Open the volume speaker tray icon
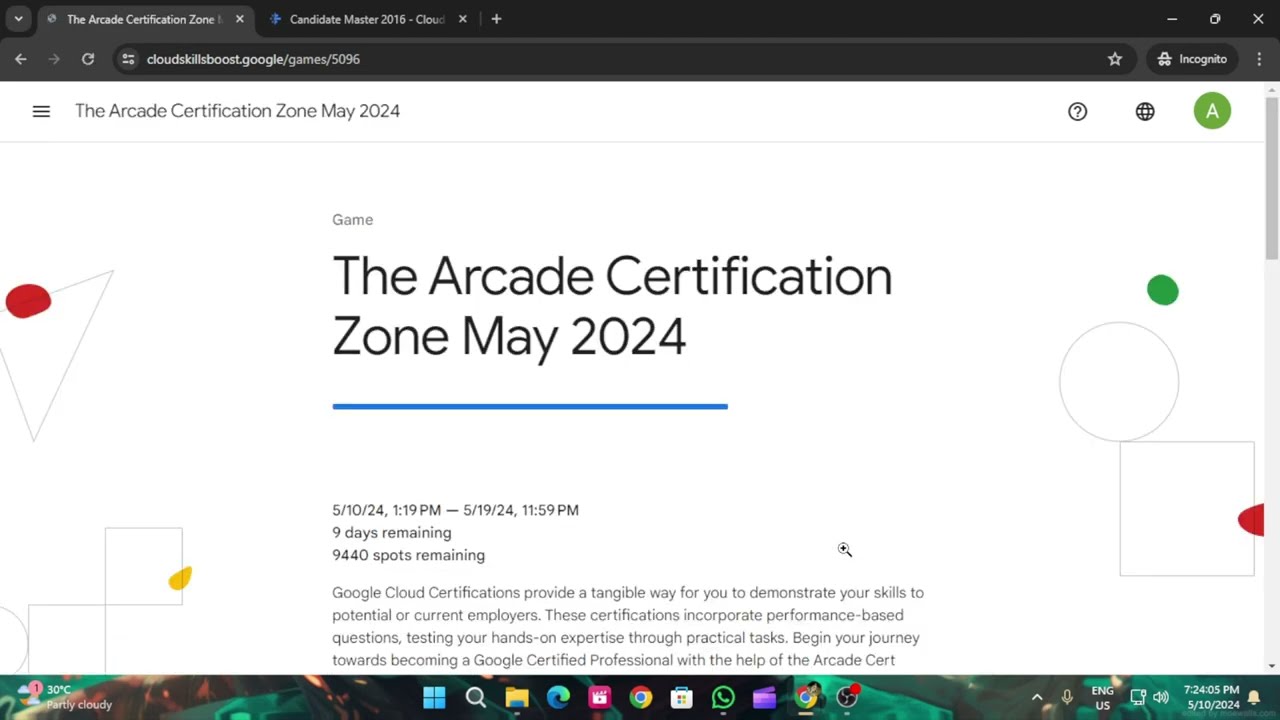Image resolution: width=1280 pixels, height=720 pixels. [1161, 697]
